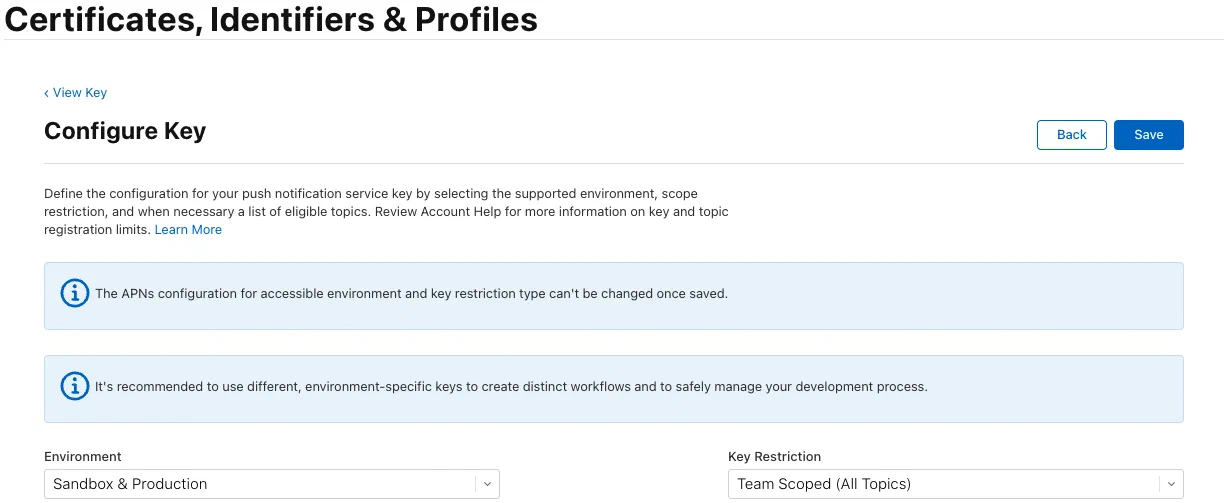
Task: Select the Team Scoped (All Topics) value text
Action: pos(824,484)
